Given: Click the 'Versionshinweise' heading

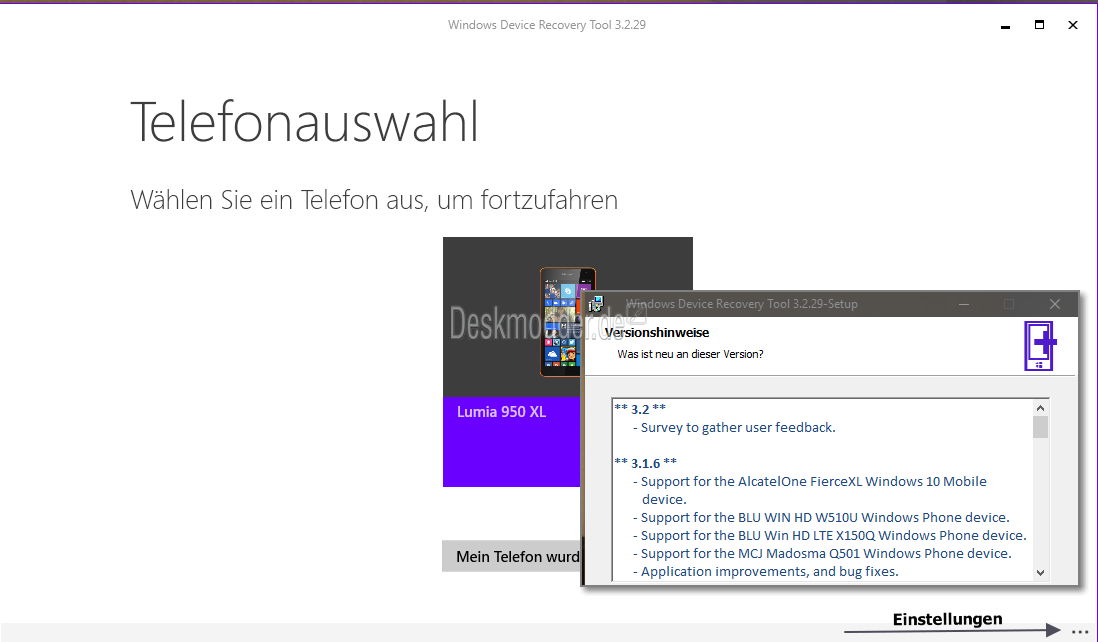Looking at the screenshot, I should coord(657,333).
